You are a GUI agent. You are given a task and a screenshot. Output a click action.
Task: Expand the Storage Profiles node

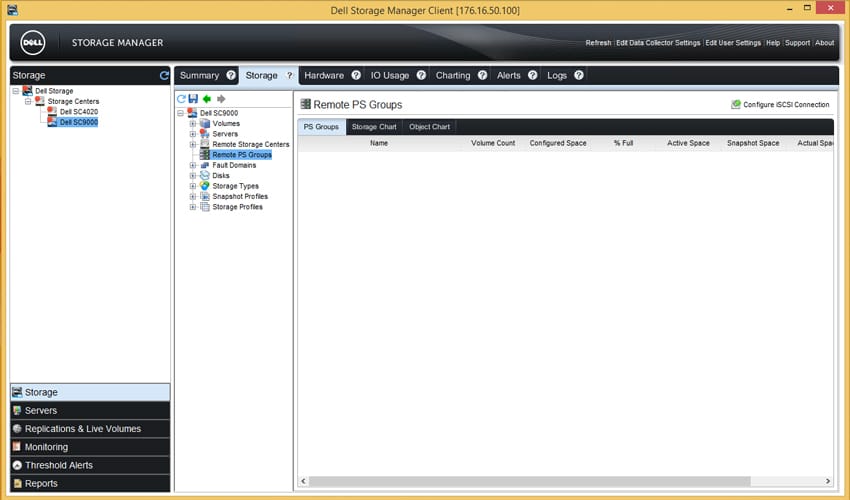point(192,207)
